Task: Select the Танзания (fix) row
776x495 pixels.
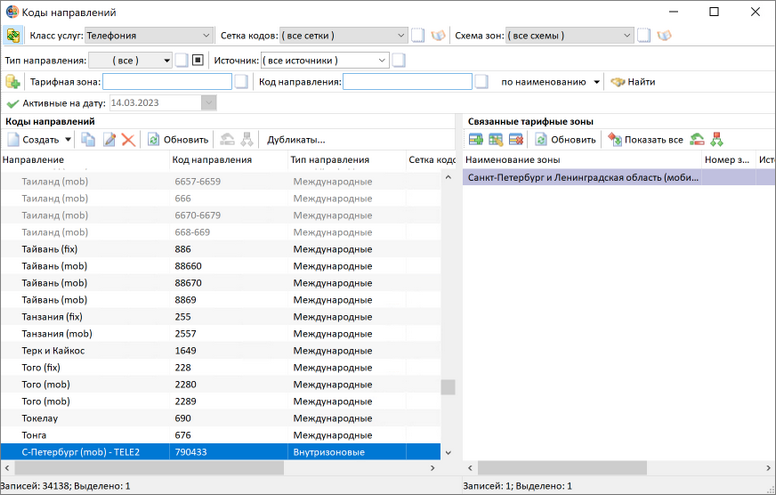Action: [x=221, y=317]
